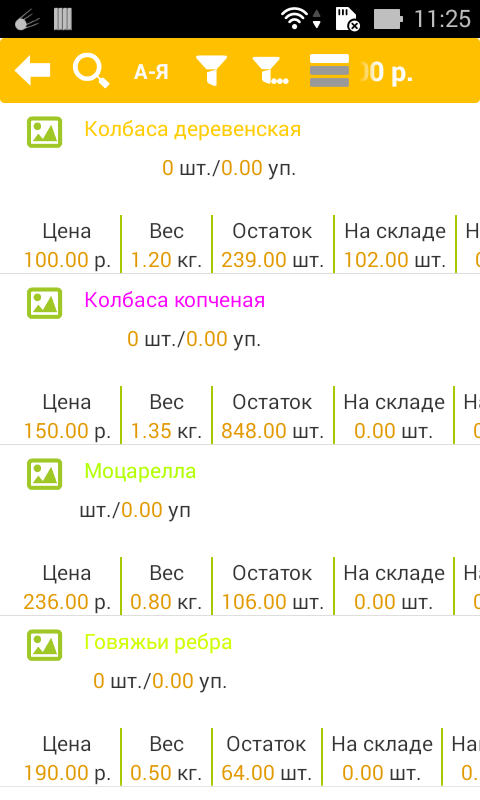Open the search magnifier
Image resolution: width=480 pixels, height=800 pixels.
point(91,71)
